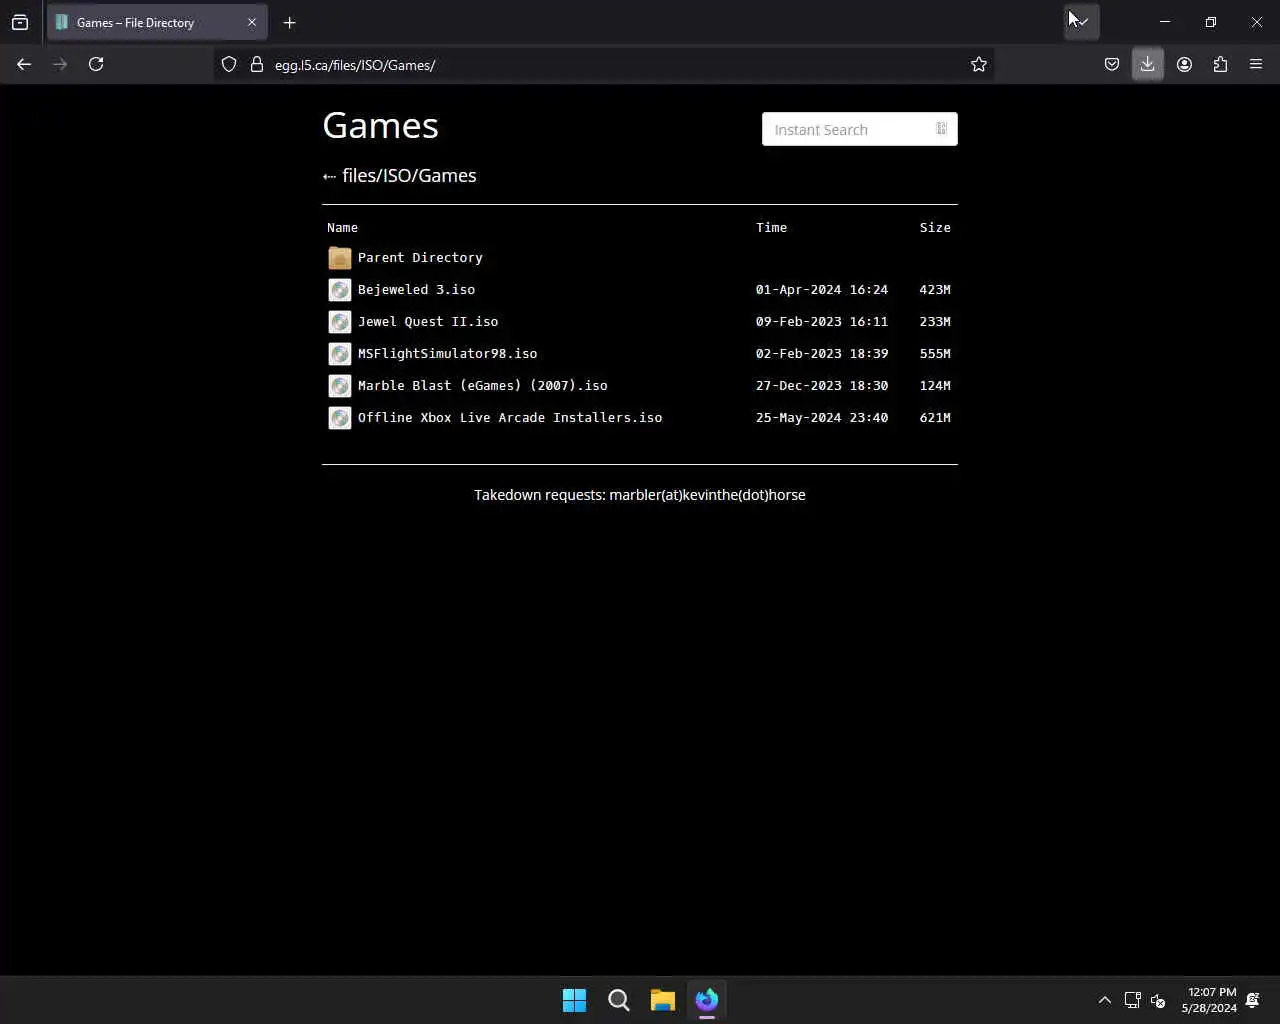Download Offline Xbox Live Arcade Installers.iso

pyautogui.click(x=510, y=417)
